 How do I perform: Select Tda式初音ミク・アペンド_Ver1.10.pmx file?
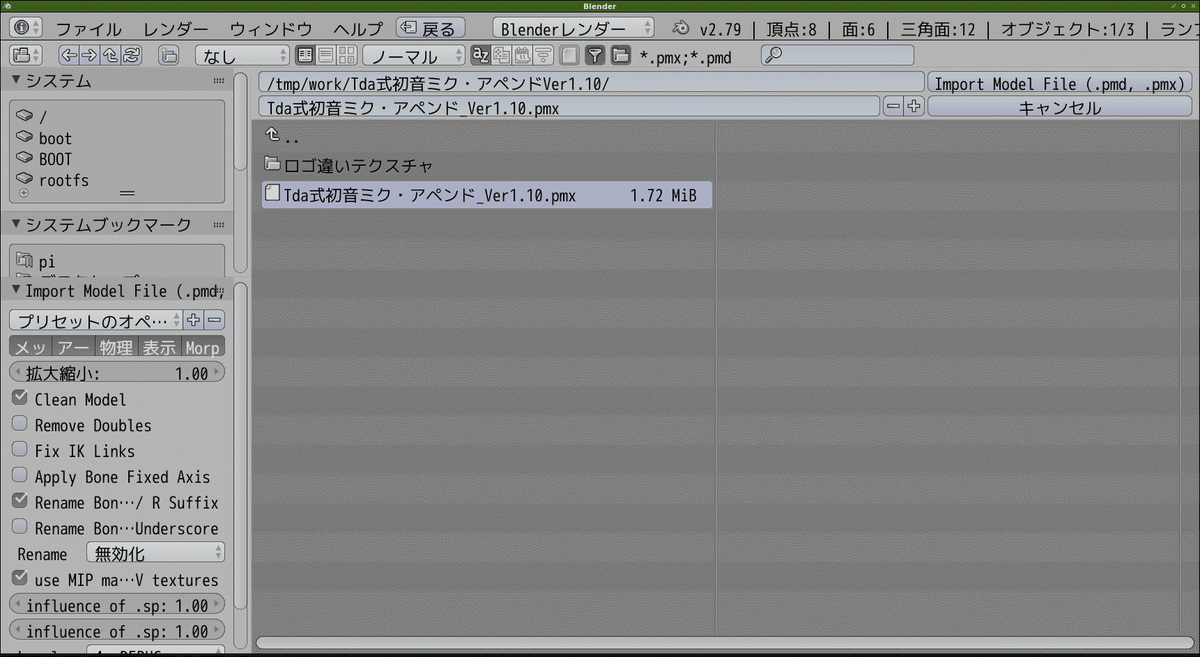point(487,195)
